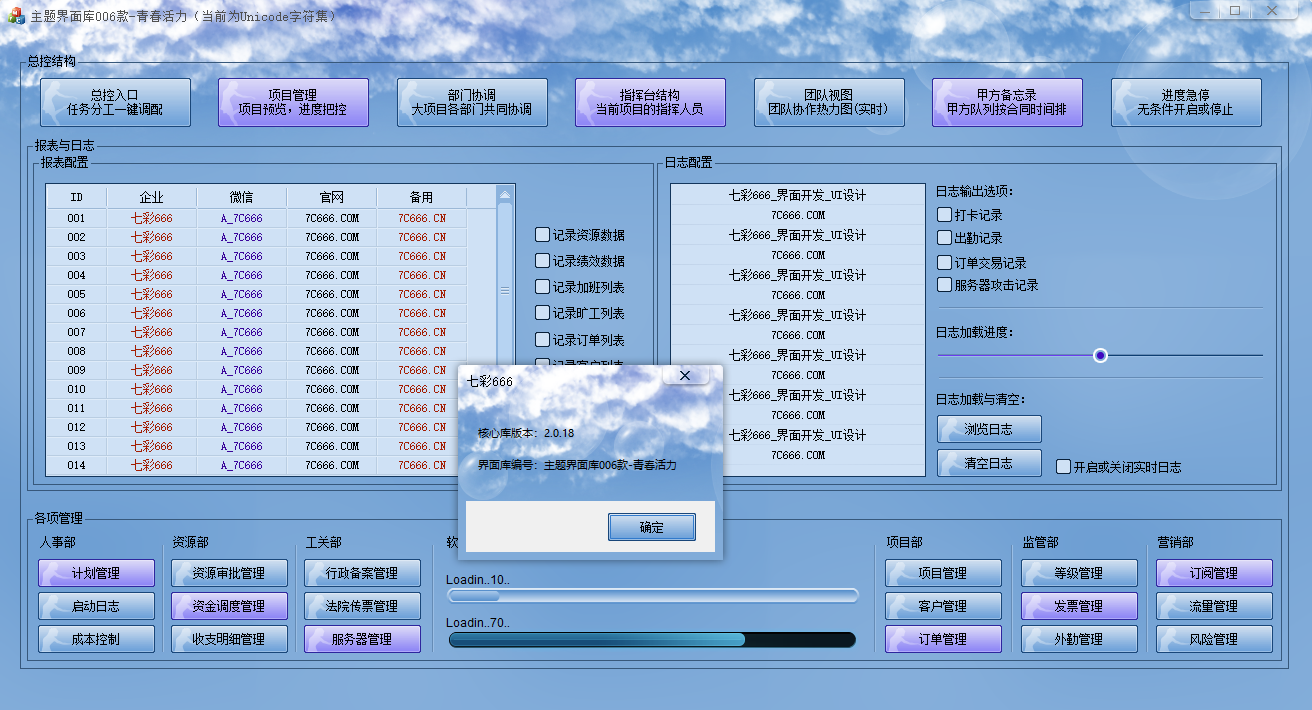Image resolution: width=1312 pixels, height=710 pixels.
Task: Open the 团队视图 heat map button
Action: point(829,102)
